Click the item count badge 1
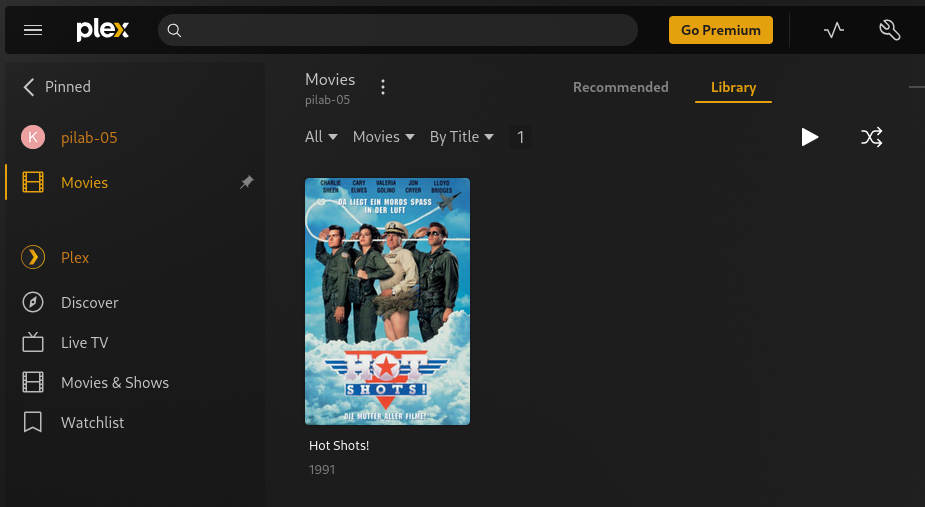Image resolution: width=925 pixels, height=507 pixels. [520, 137]
